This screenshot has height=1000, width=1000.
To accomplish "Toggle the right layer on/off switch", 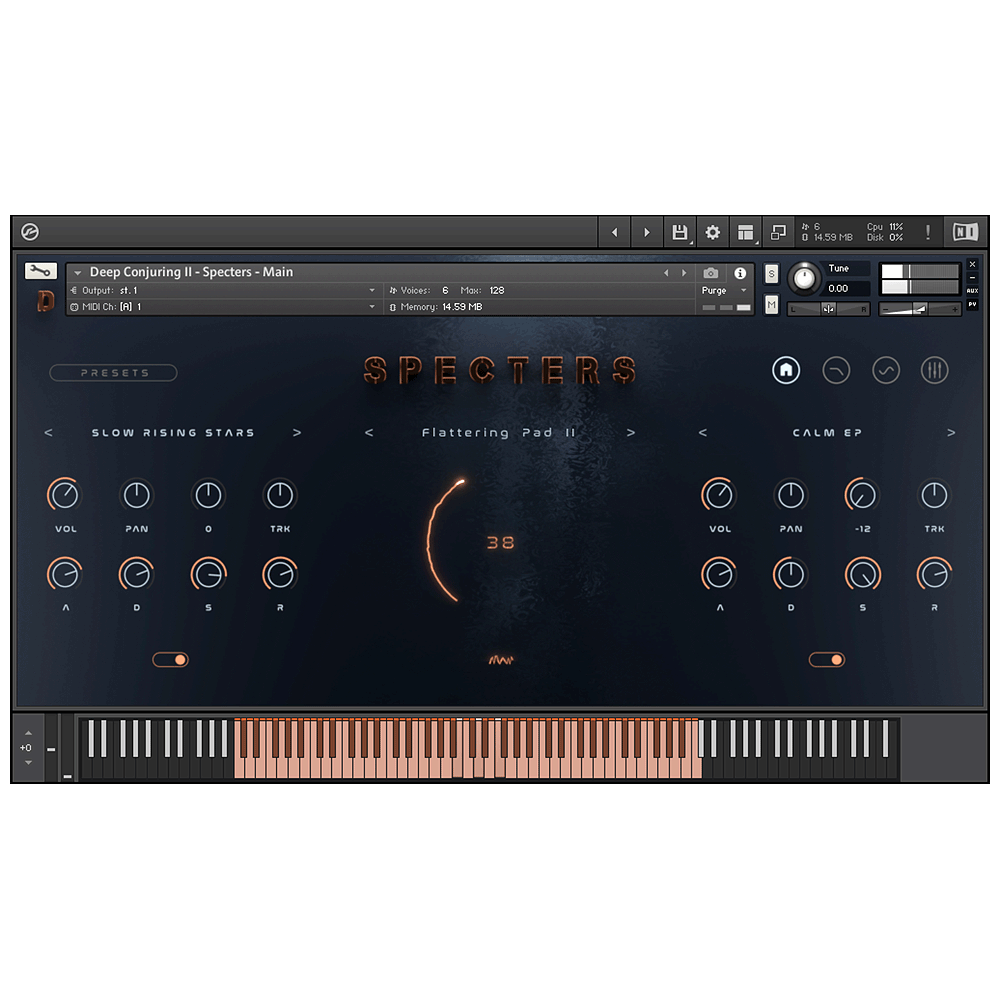I will (826, 659).
